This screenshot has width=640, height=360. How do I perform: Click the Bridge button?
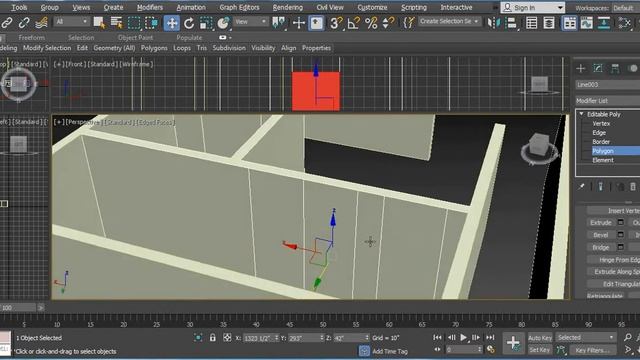click(601, 247)
